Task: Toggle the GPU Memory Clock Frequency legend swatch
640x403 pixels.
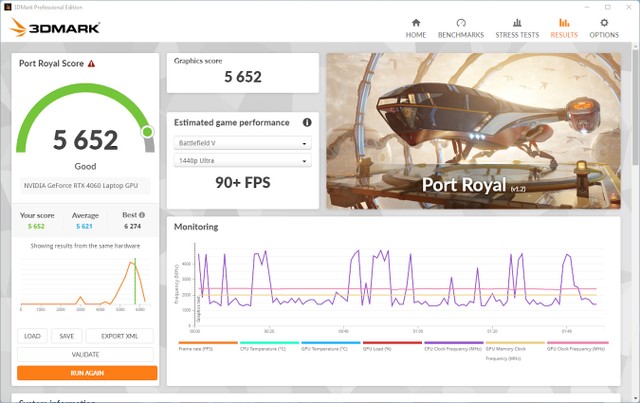Action: pyautogui.click(x=515, y=343)
